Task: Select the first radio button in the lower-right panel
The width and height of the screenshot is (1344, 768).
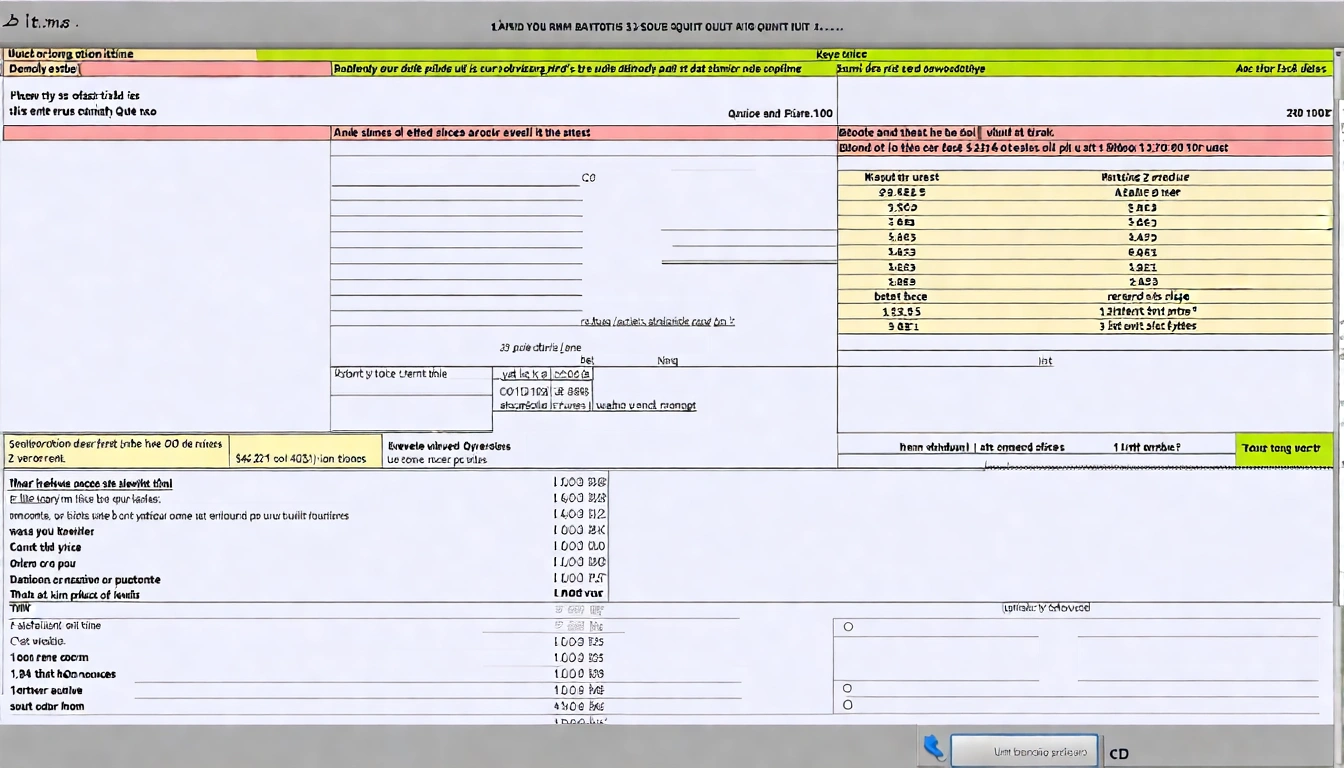Action: 848,627
